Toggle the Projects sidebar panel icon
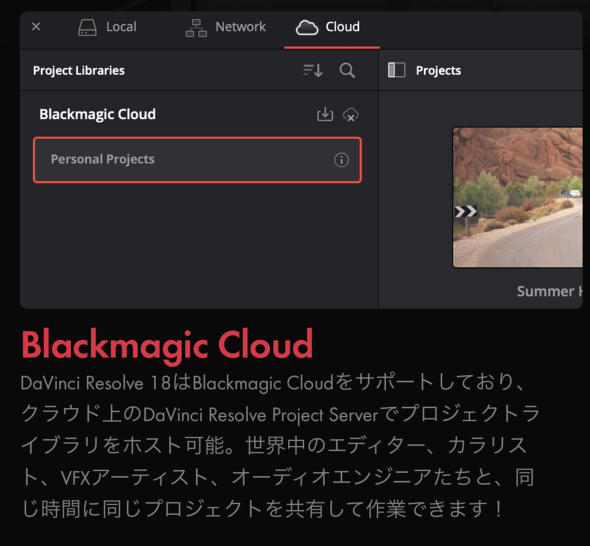This screenshot has width=590, height=546. (x=396, y=70)
